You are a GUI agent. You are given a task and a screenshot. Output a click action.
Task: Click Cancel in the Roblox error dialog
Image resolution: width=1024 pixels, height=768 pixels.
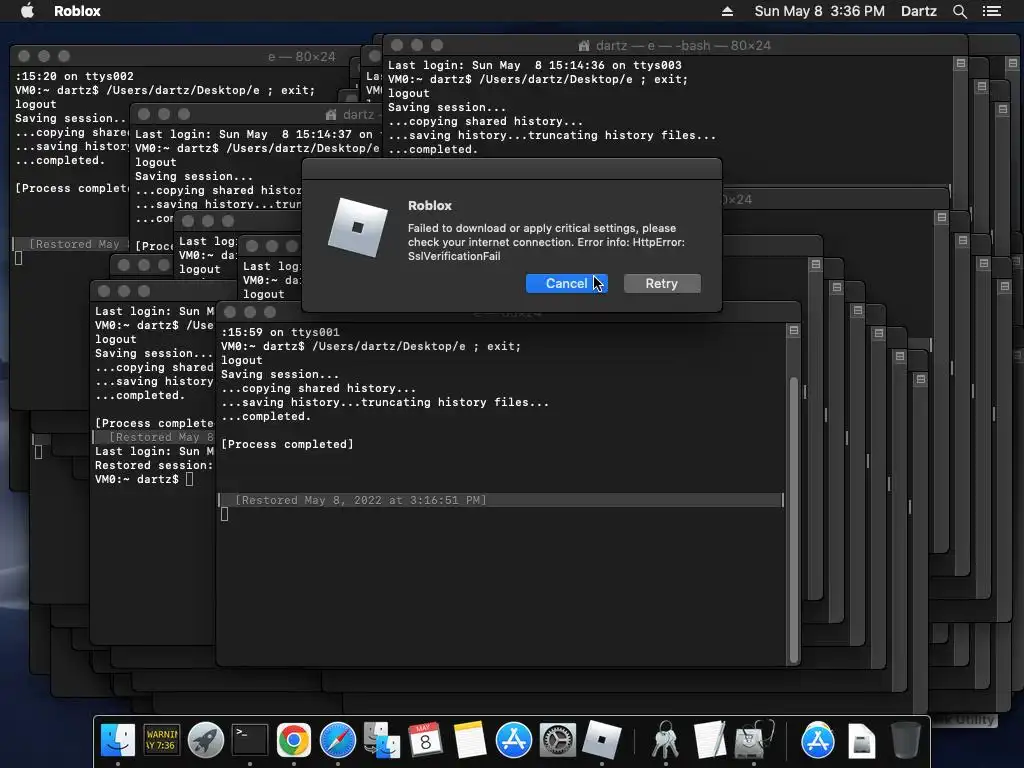566,283
